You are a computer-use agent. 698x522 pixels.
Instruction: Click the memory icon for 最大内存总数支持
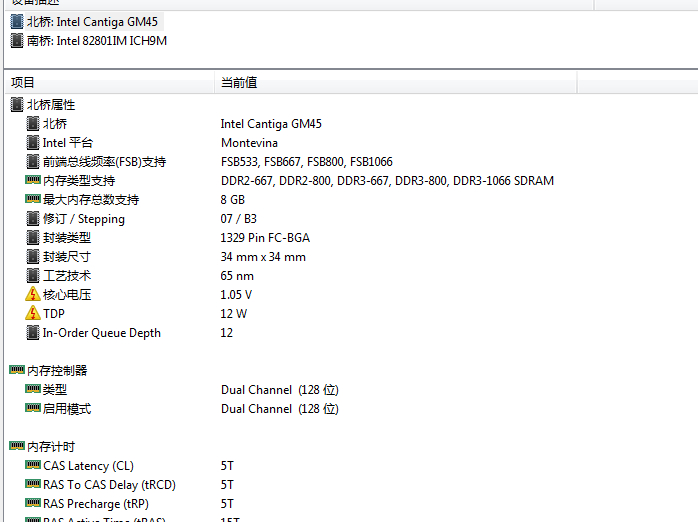point(32,199)
